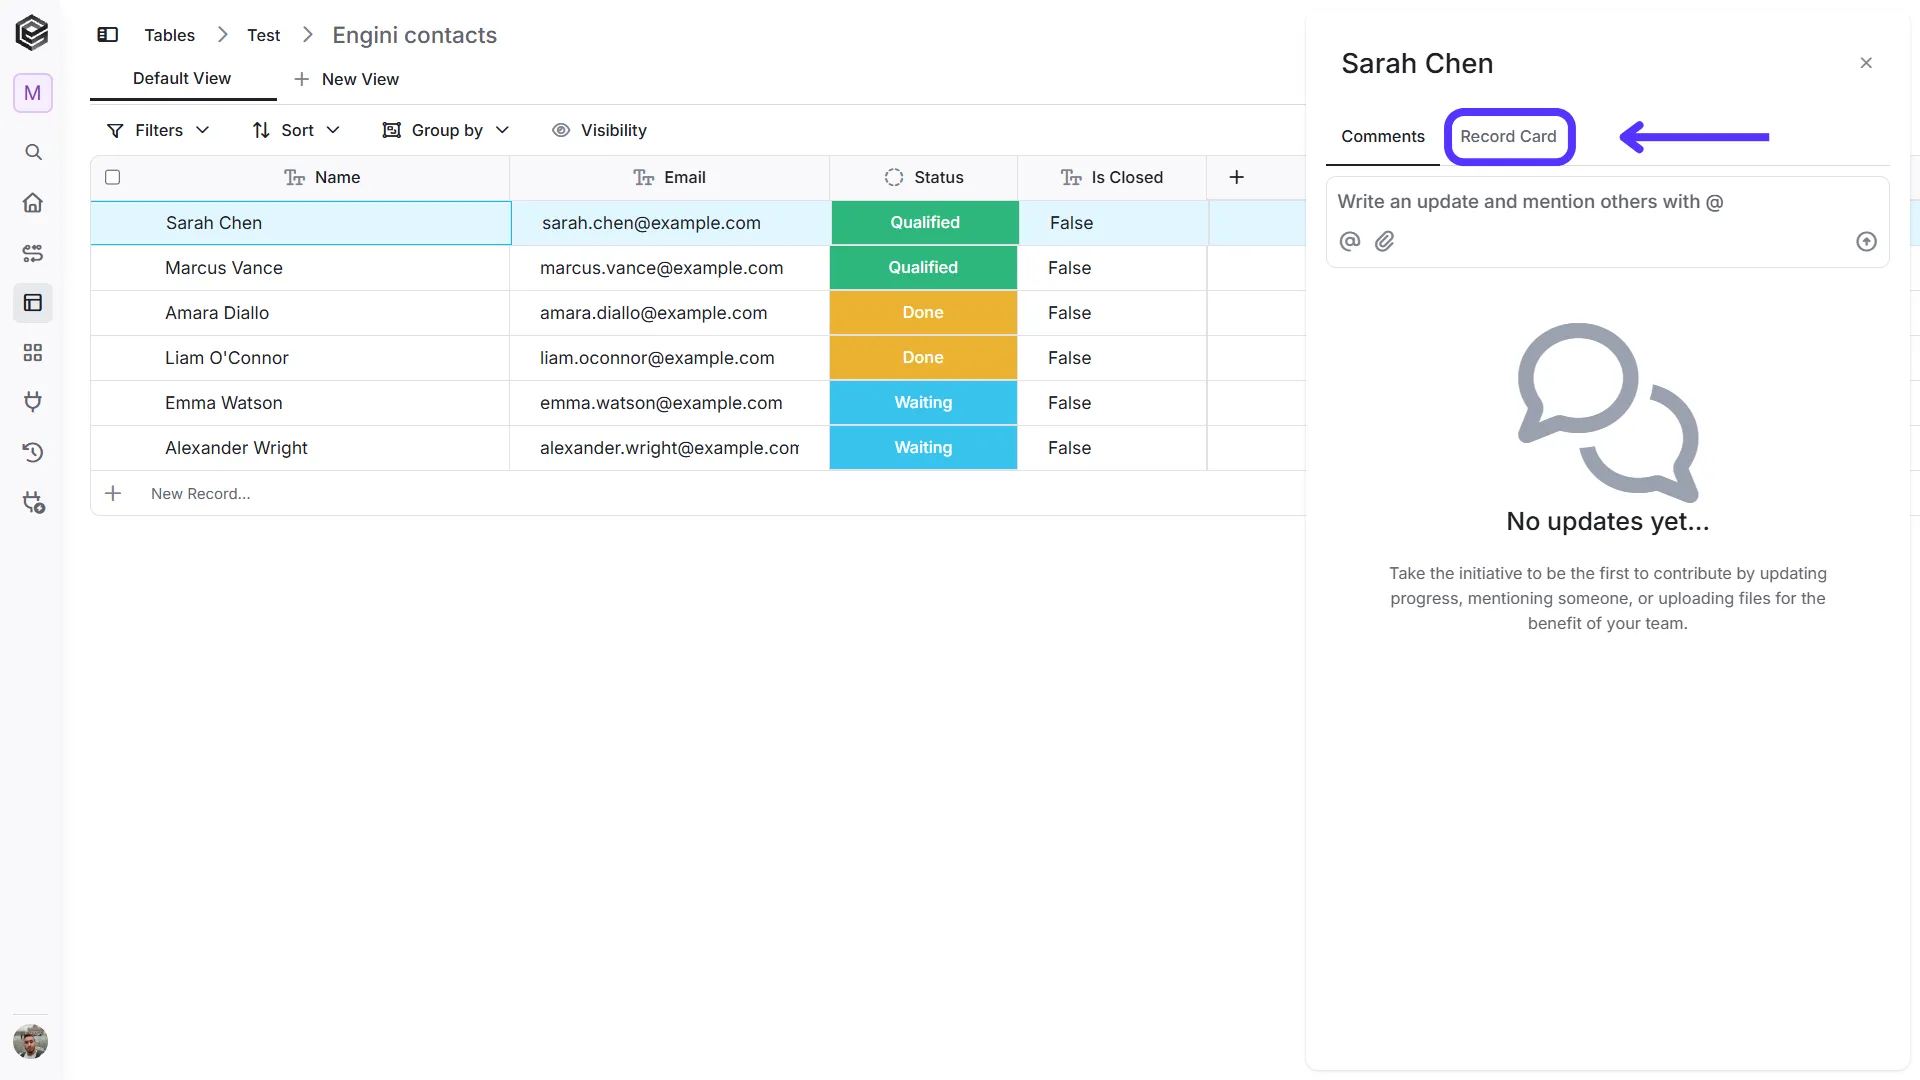The width and height of the screenshot is (1920, 1080).
Task: Click the Email column header
Action: (x=670, y=177)
